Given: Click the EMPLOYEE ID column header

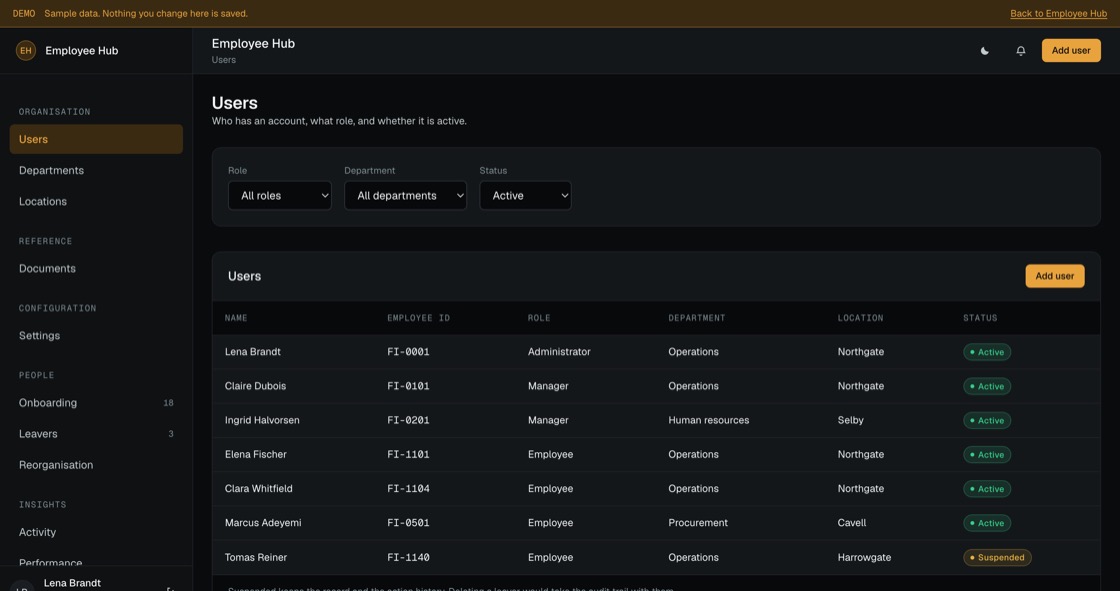Looking at the screenshot, I should click(419, 318).
